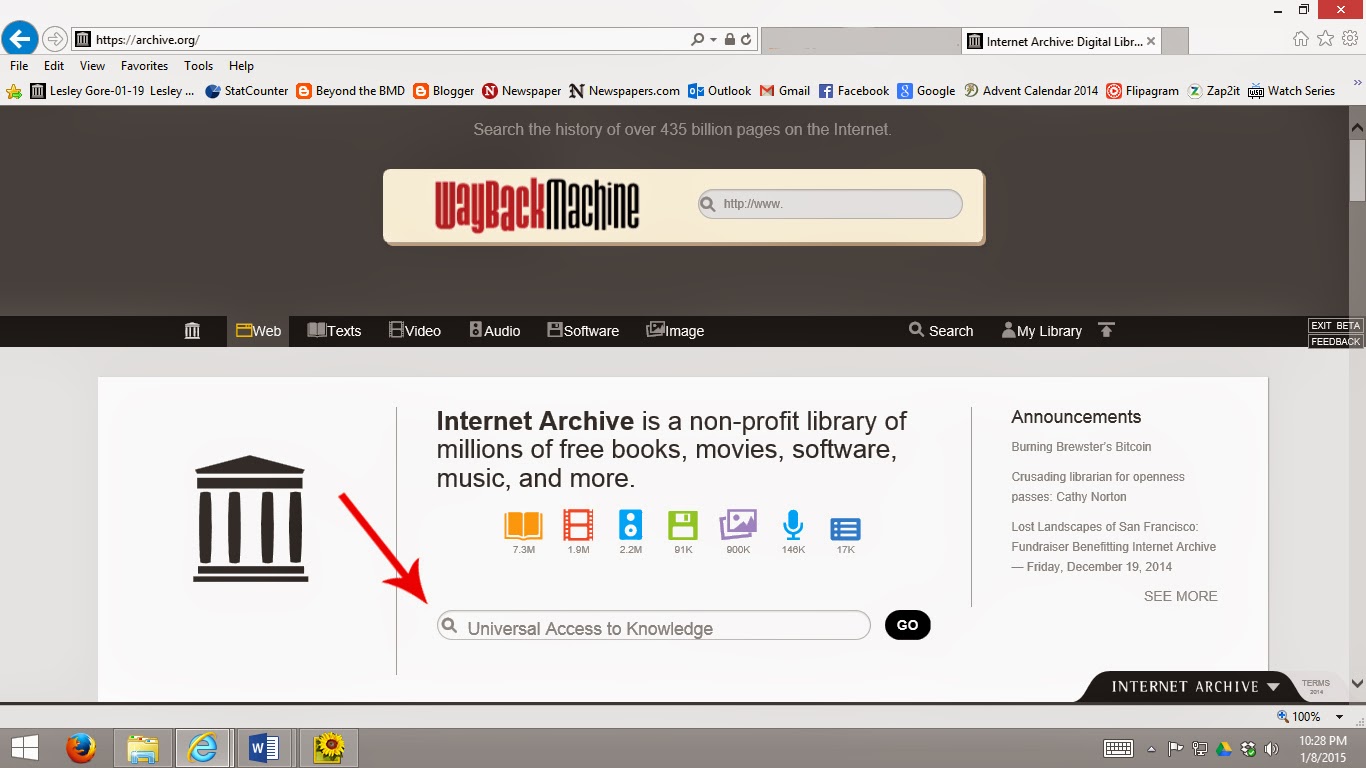Select the Image nav tab
The image size is (1366, 768).
[675, 331]
